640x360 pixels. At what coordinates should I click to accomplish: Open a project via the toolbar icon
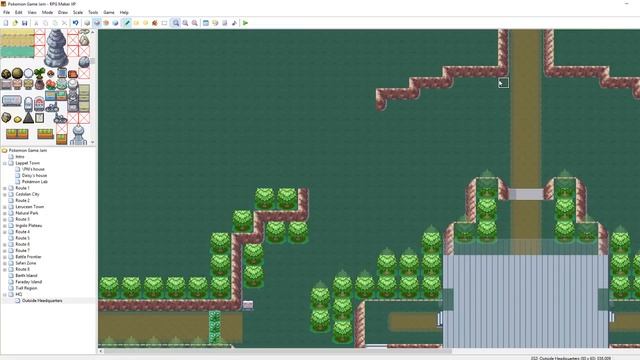[15, 23]
